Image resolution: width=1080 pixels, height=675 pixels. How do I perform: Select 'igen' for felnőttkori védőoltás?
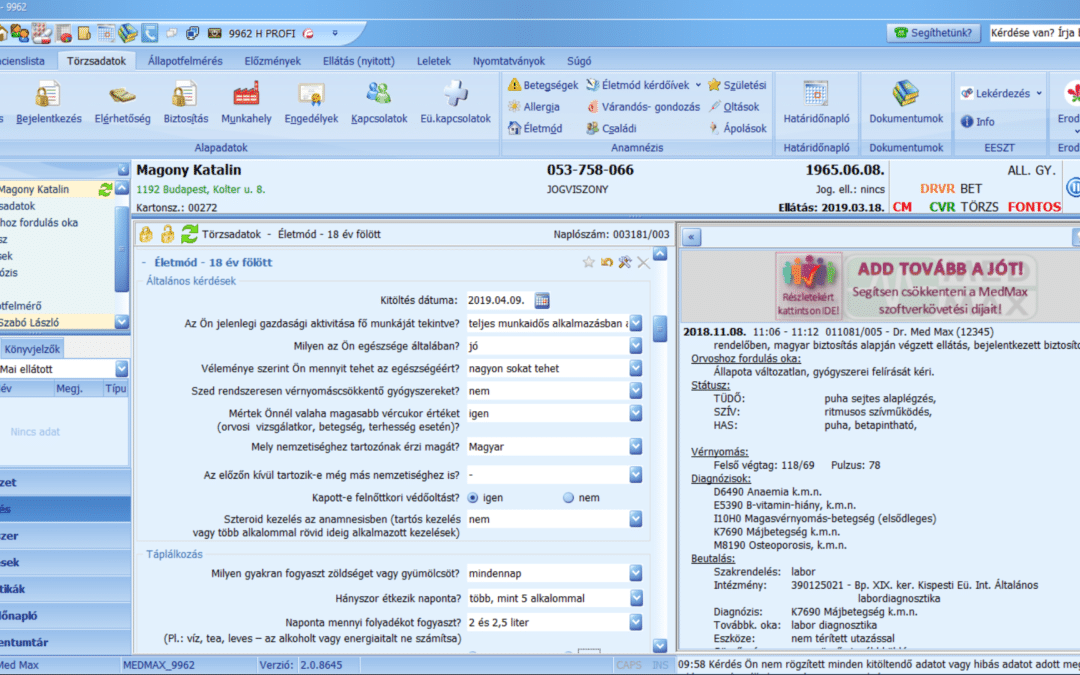(x=473, y=497)
